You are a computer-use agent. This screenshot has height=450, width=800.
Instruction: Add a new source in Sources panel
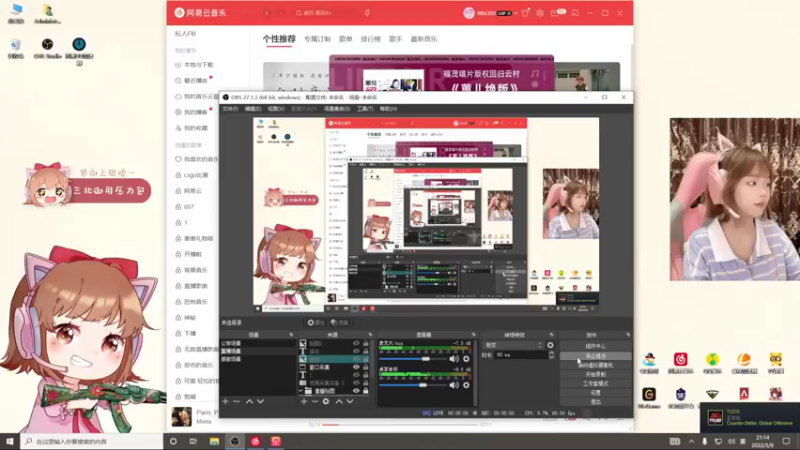pyautogui.click(x=304, y=402)
